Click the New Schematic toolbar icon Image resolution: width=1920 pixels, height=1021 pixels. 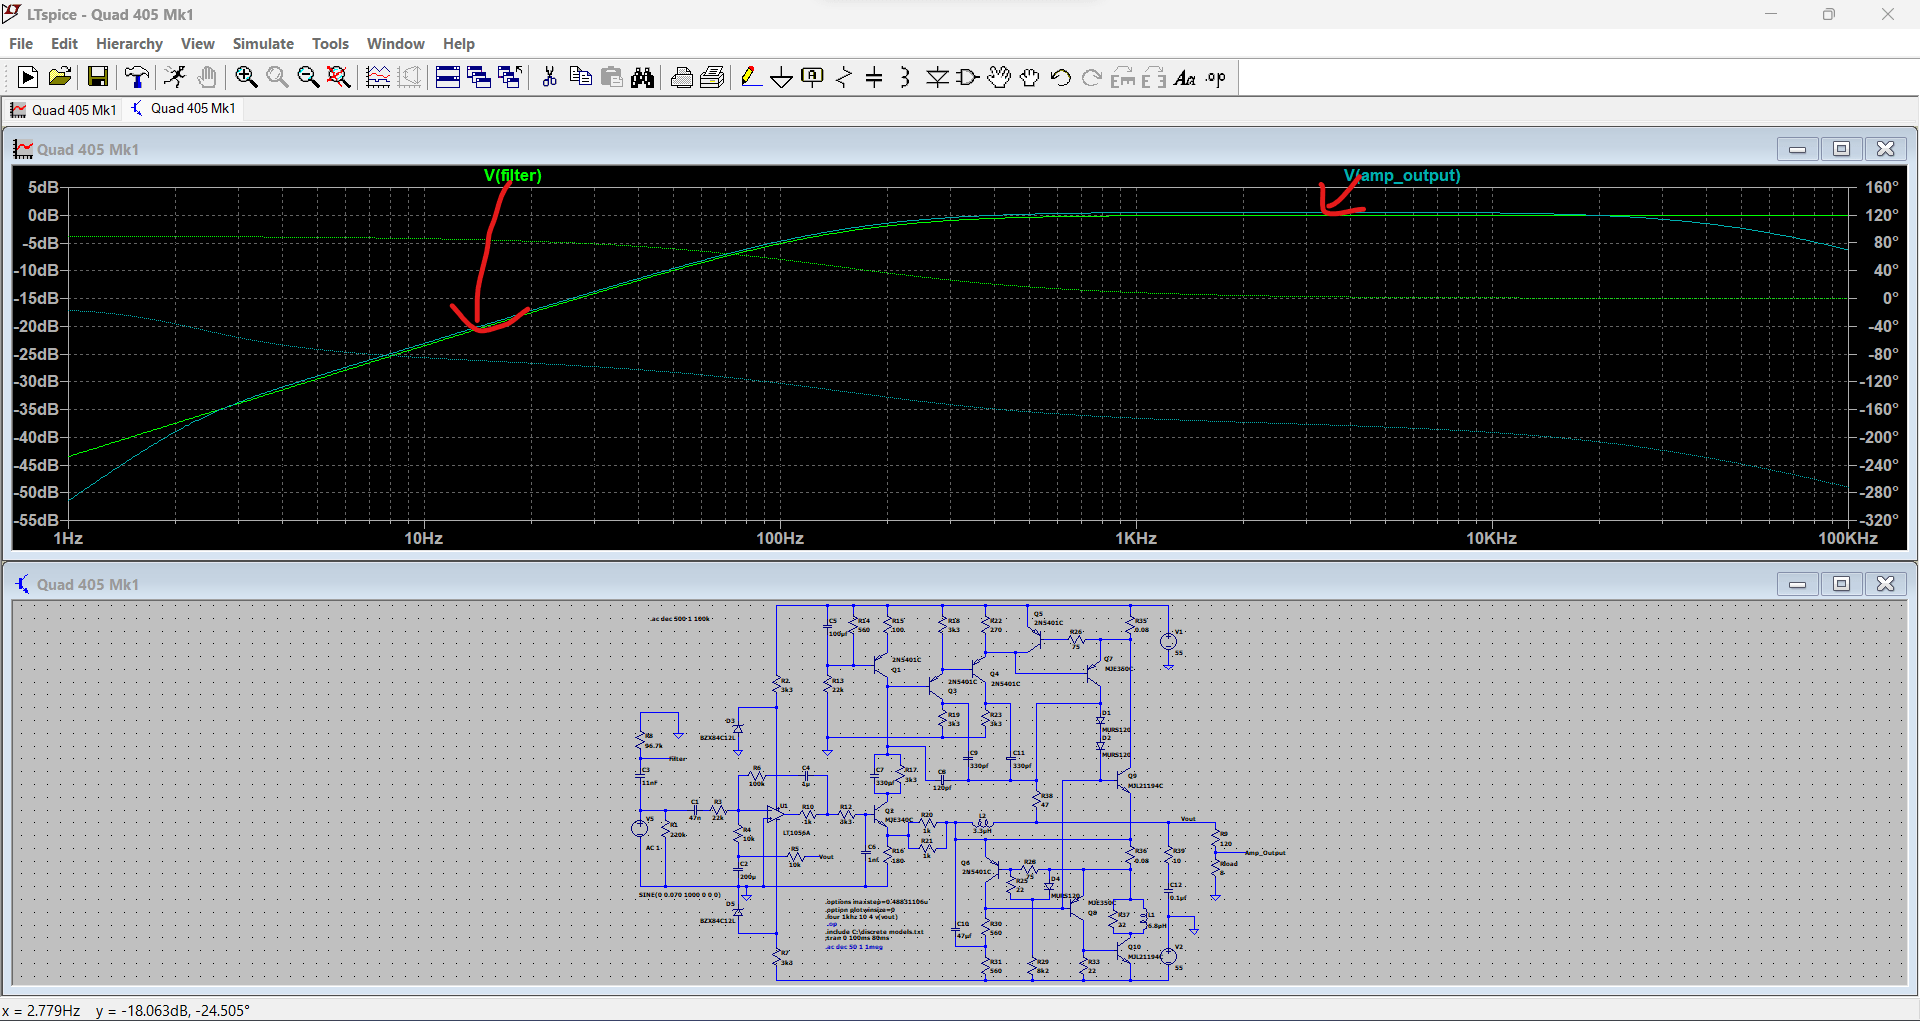pyautogui.click(x=28, y=77)
